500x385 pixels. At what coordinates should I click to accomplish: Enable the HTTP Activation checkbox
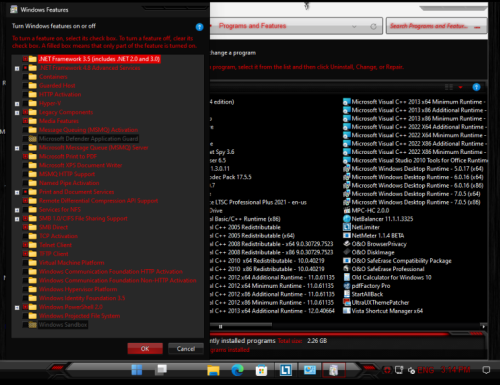tap(25, 94)
